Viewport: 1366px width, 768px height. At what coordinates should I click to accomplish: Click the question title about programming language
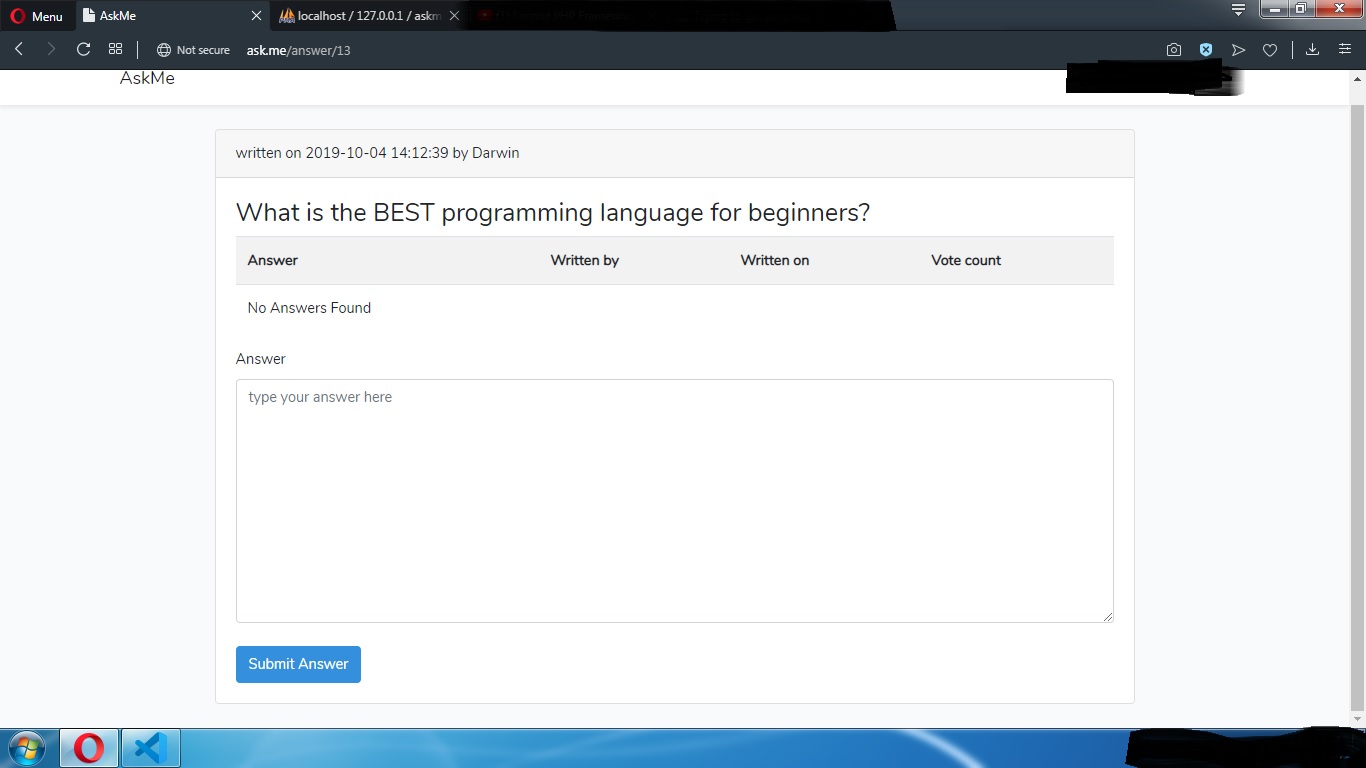(x=553, y=212)
